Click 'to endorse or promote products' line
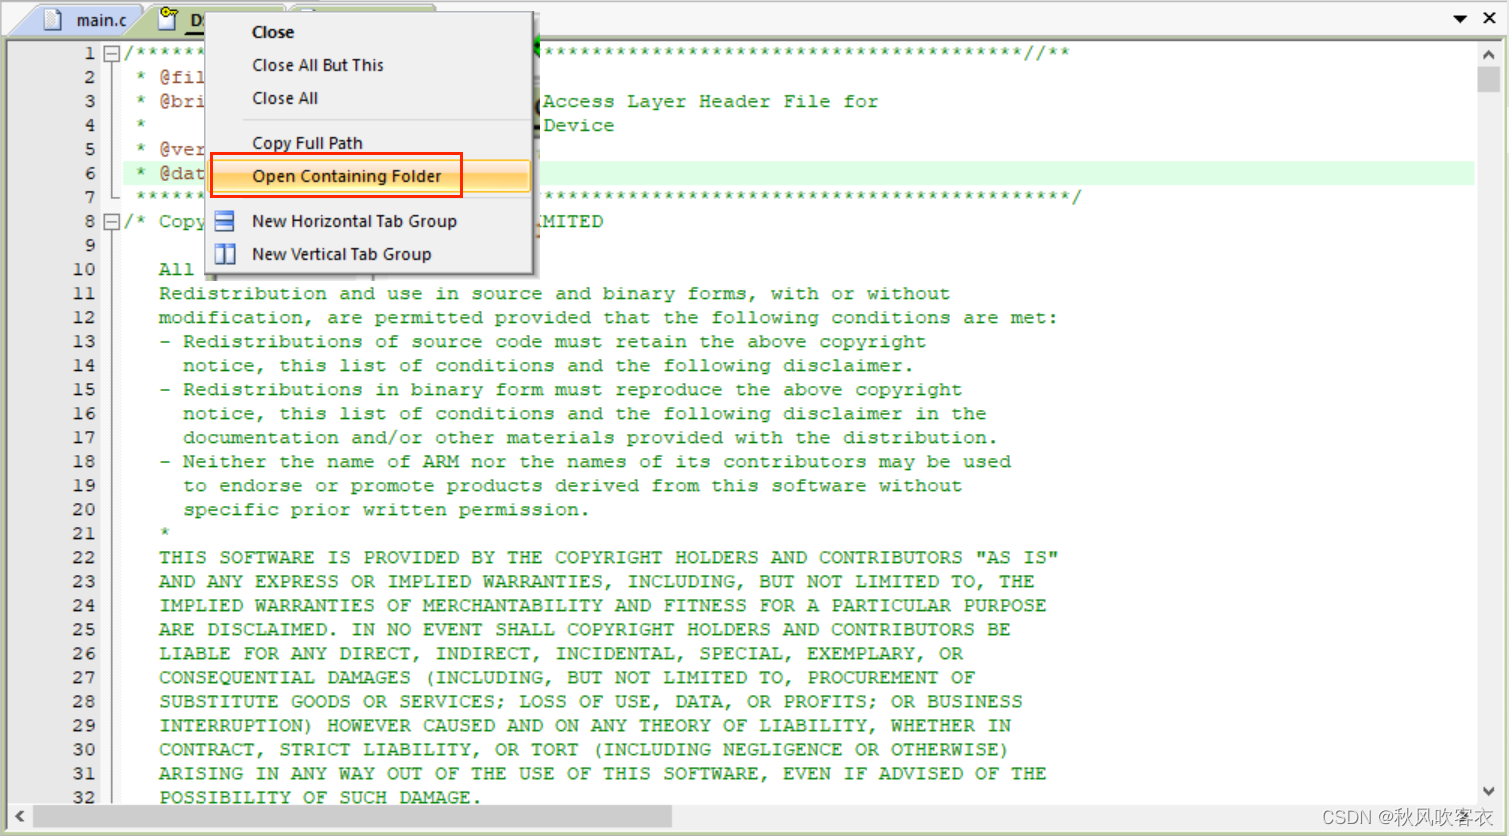The image size is (1509, 836). pos(572,485)
